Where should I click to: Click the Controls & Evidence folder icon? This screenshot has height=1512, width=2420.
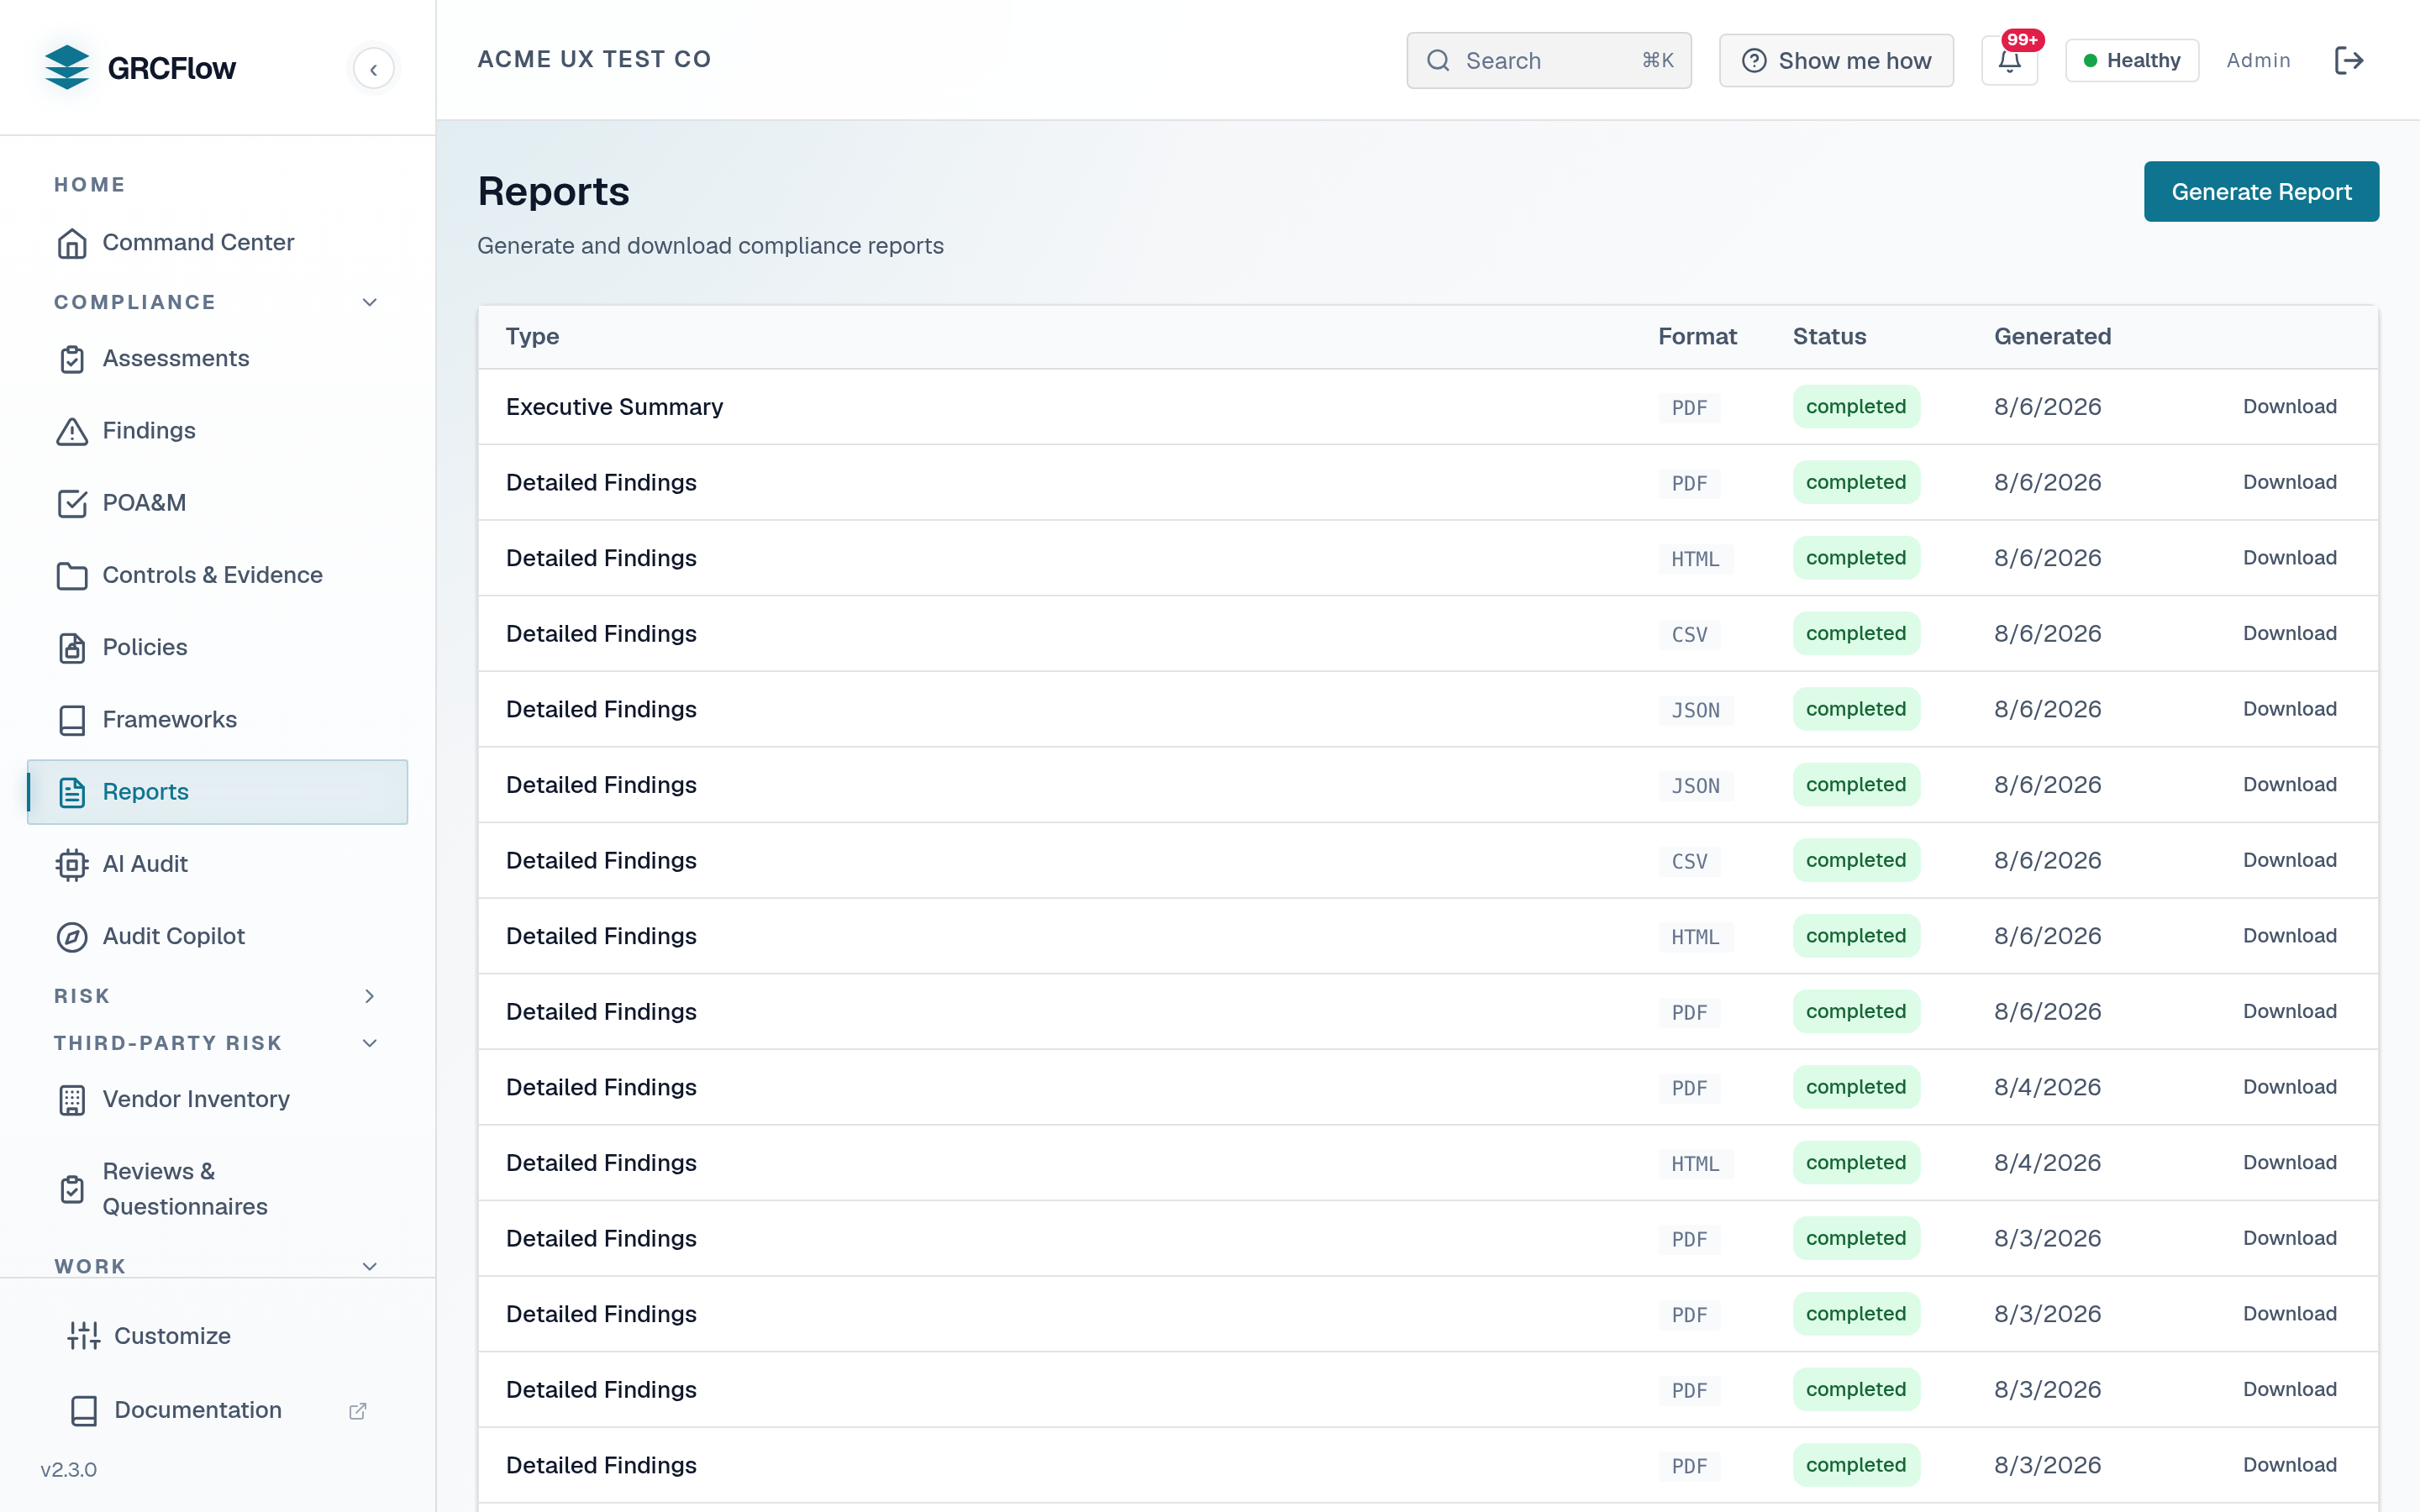[72, 575]
